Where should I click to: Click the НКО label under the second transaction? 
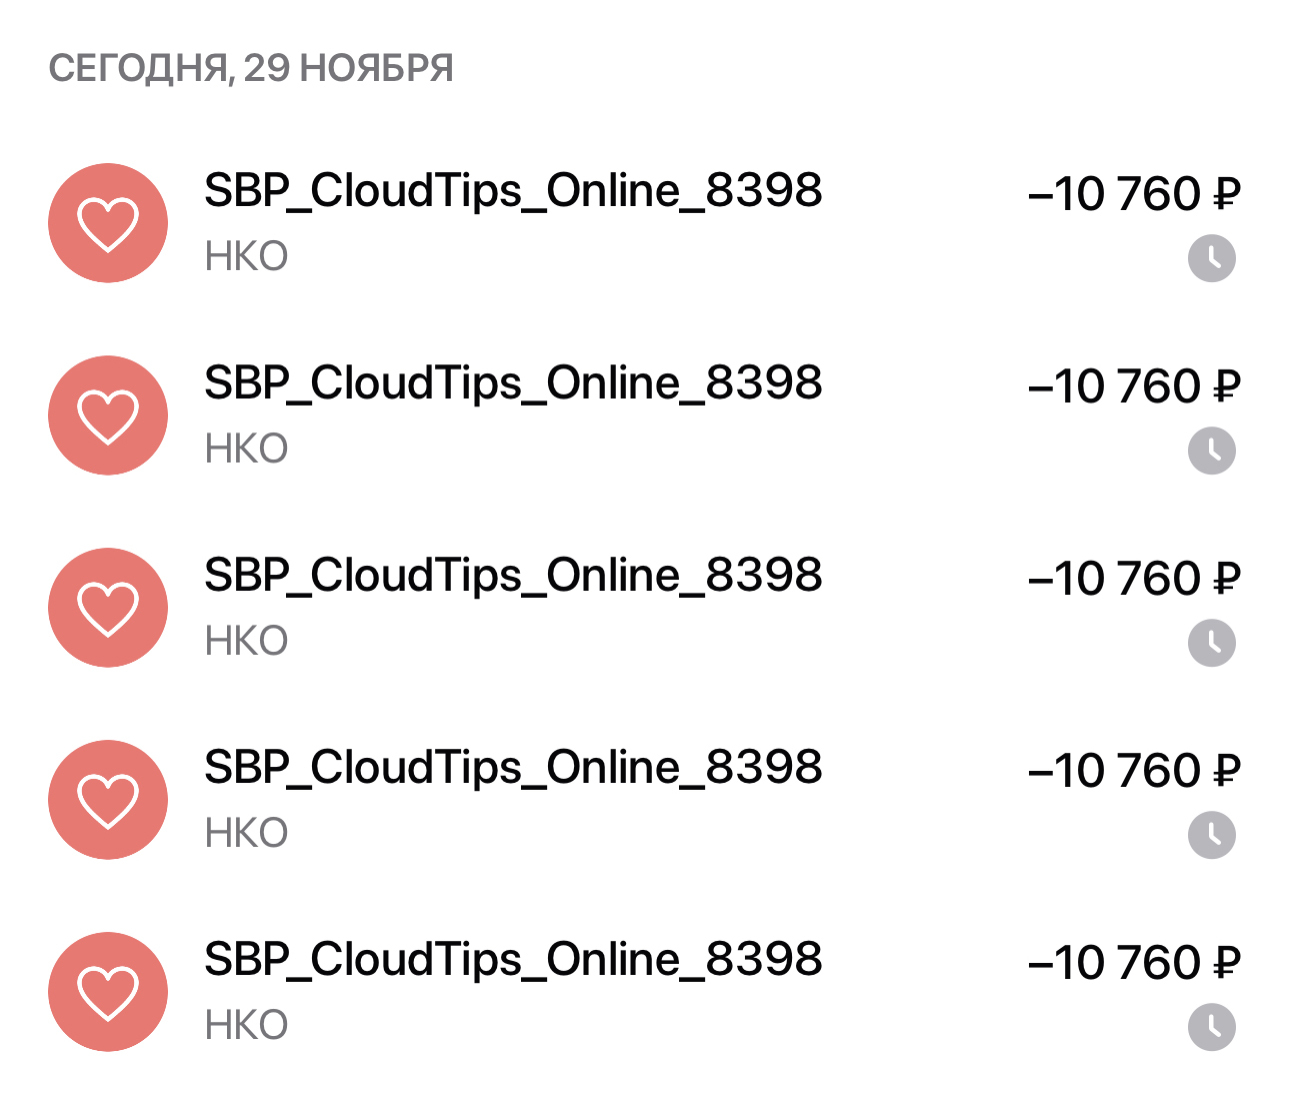point(246,449)
